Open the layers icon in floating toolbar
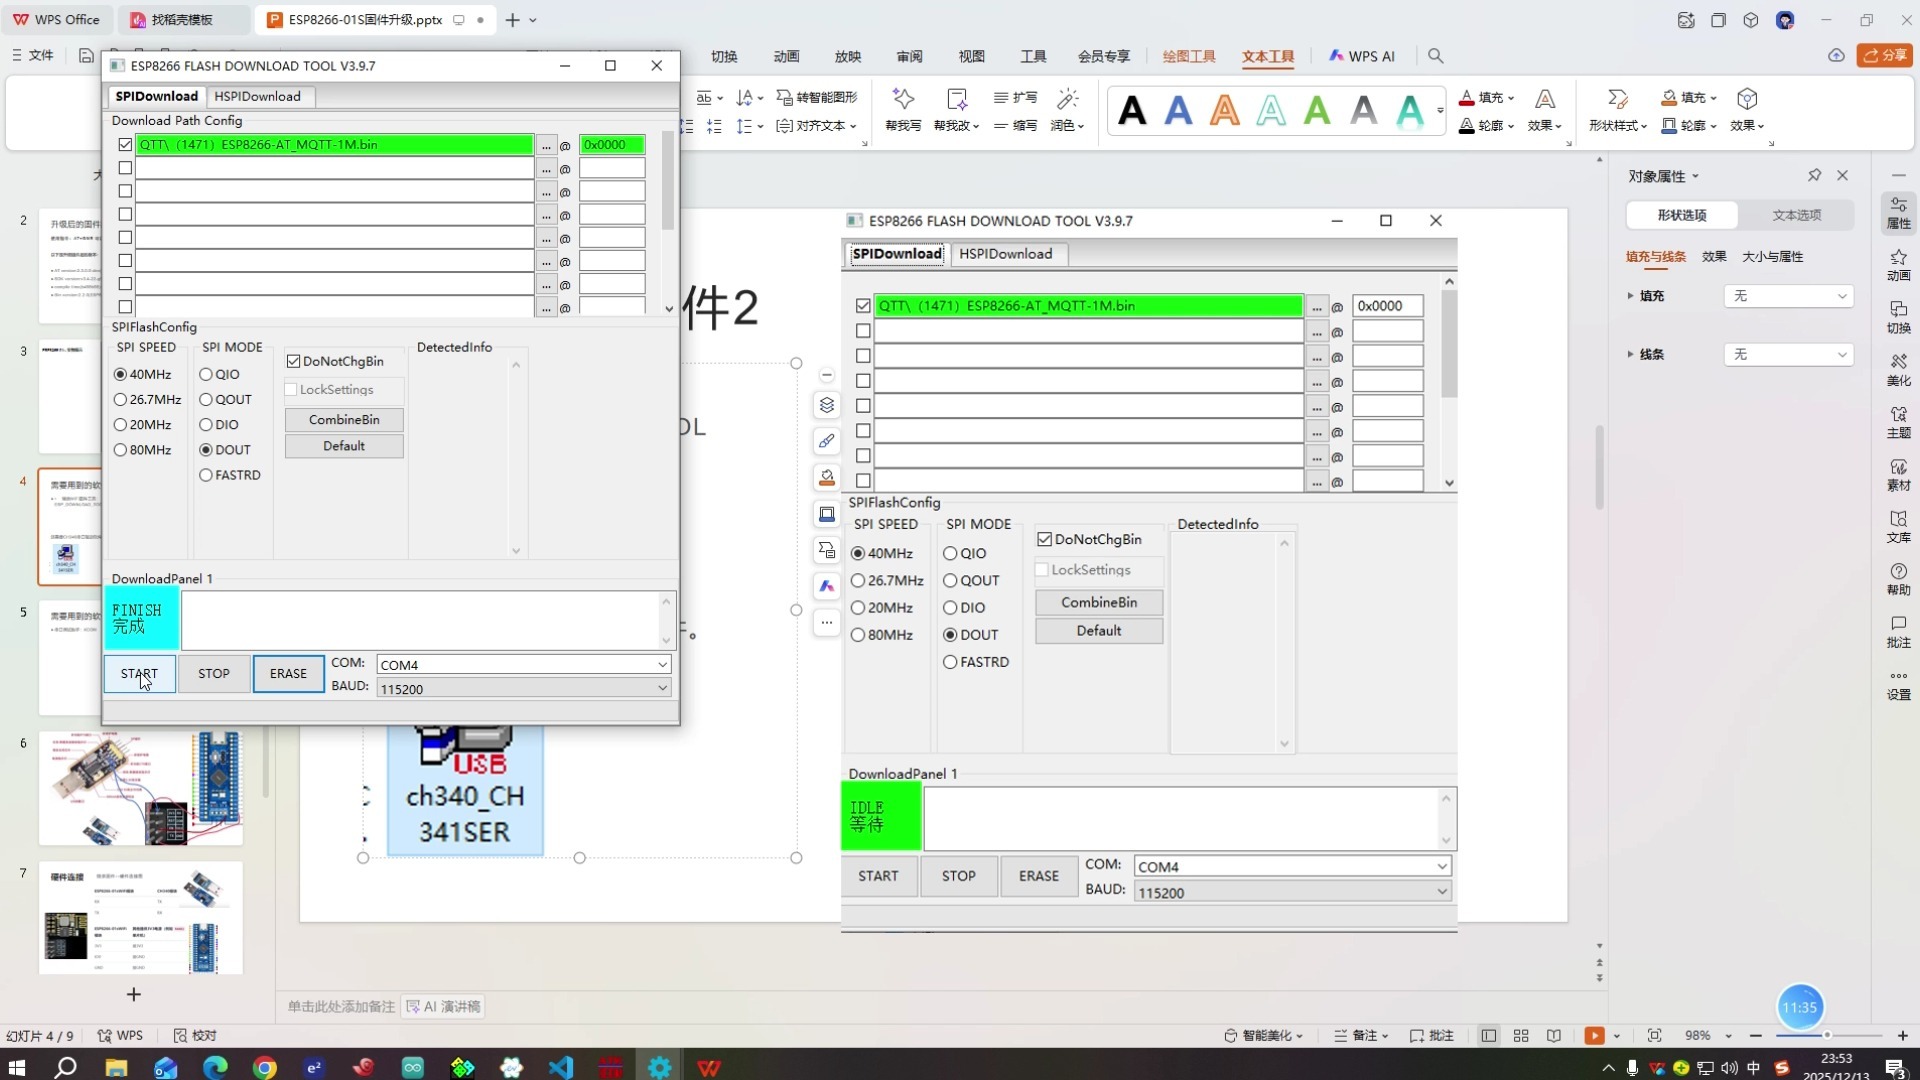The image size is (1920, 1080). click(x=826, y=405)
